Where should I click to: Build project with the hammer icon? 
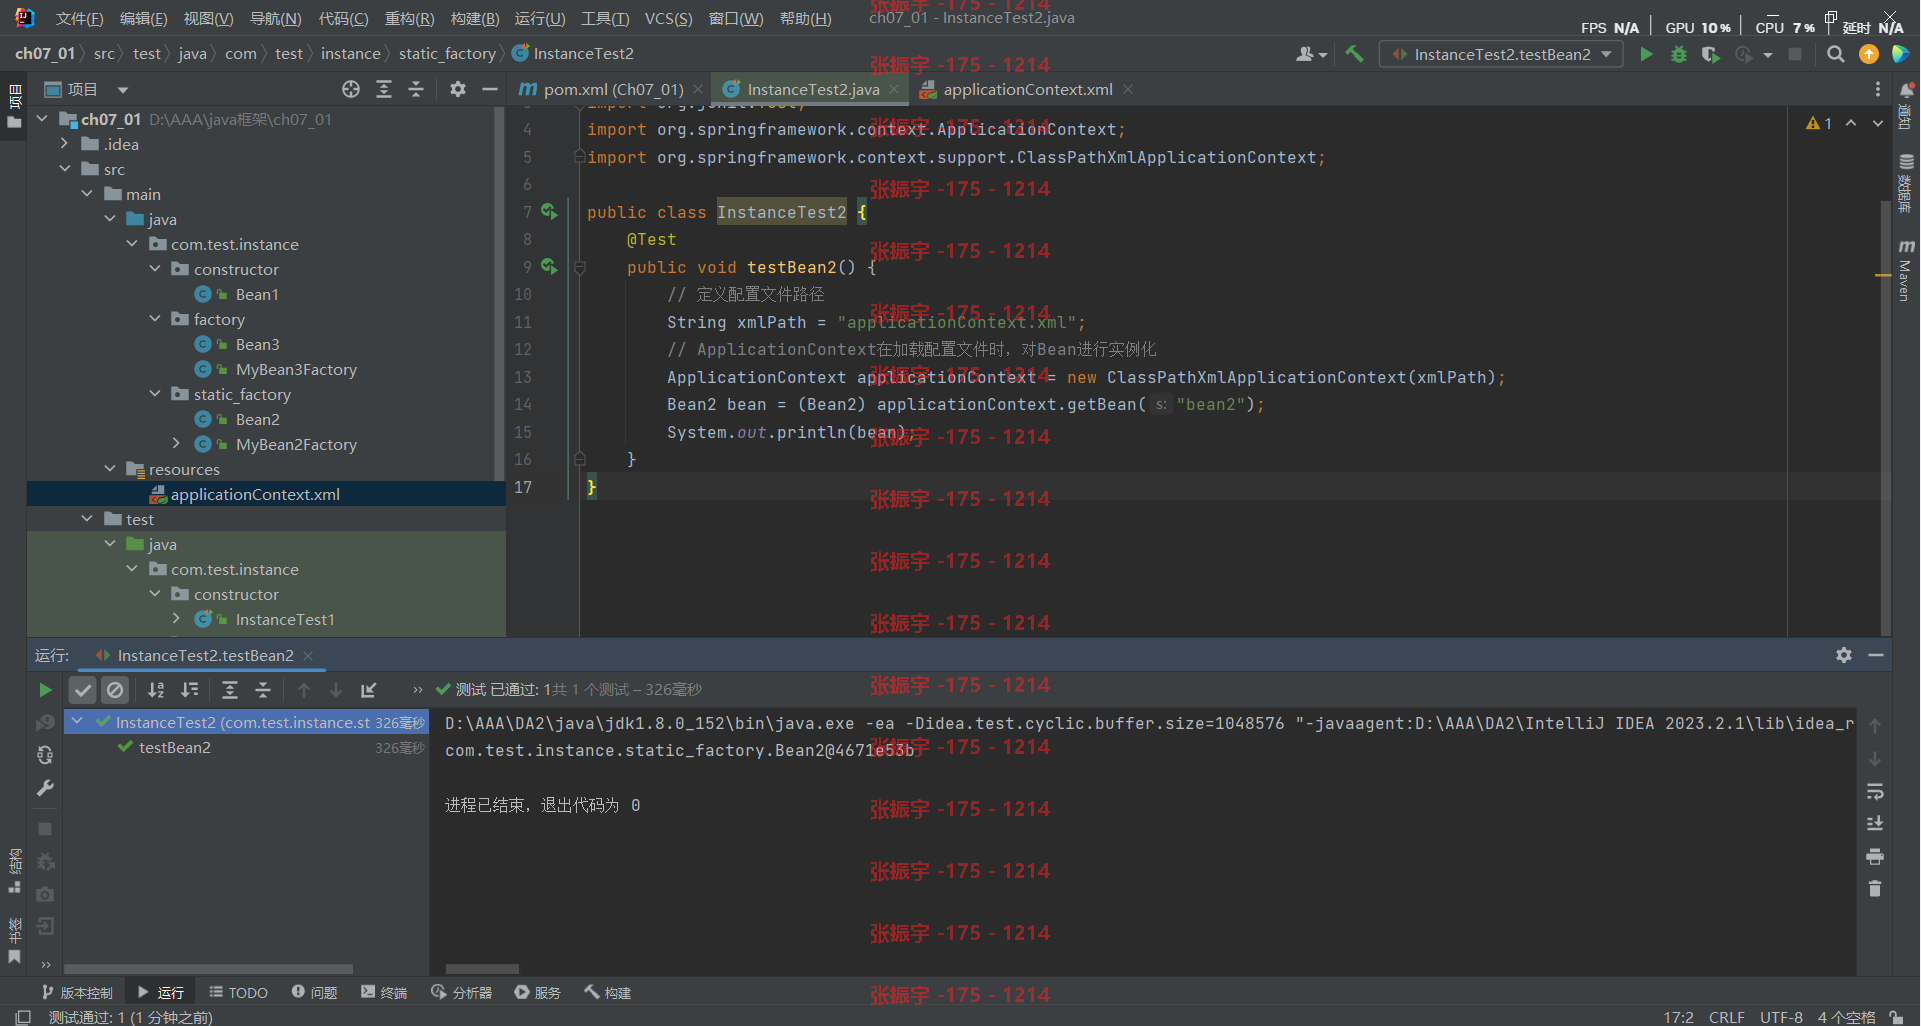1354,54
